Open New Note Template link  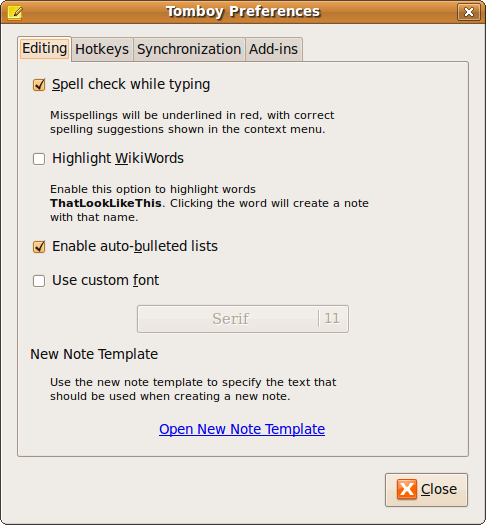pyautogui.click(x=242, y=429)
